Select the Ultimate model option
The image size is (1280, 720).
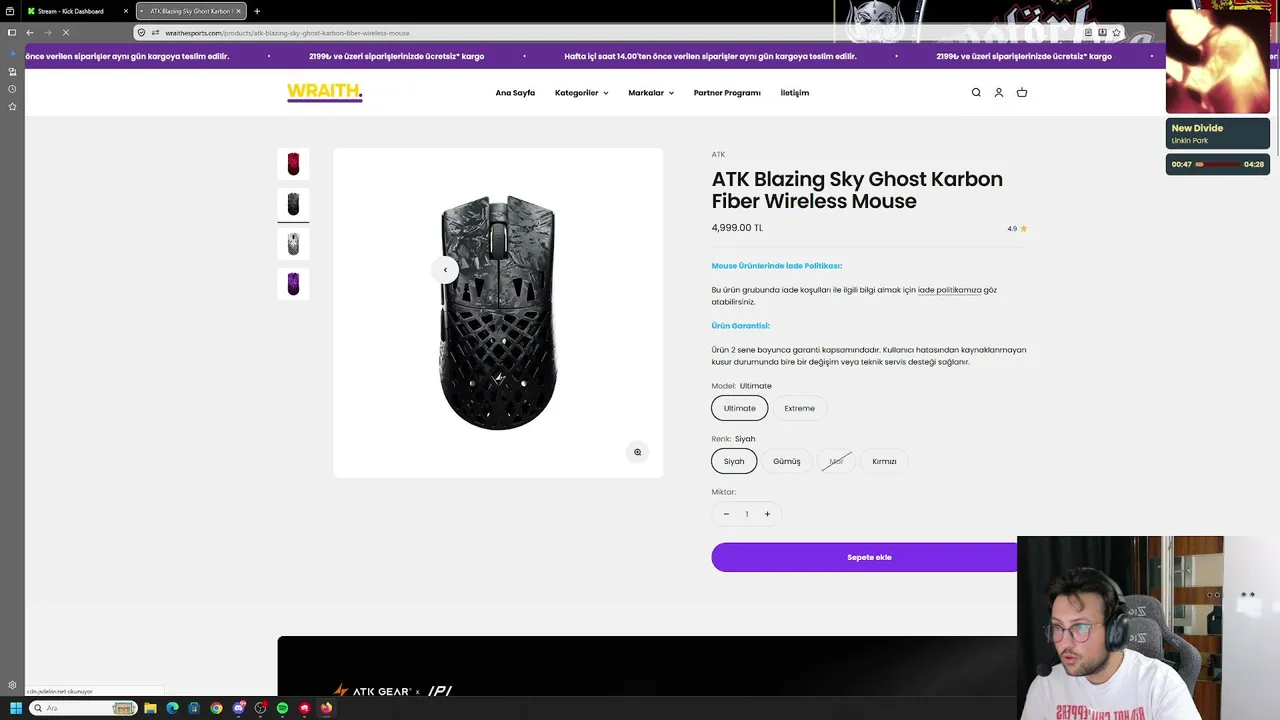pyautogui.click(x=740, y=408)
